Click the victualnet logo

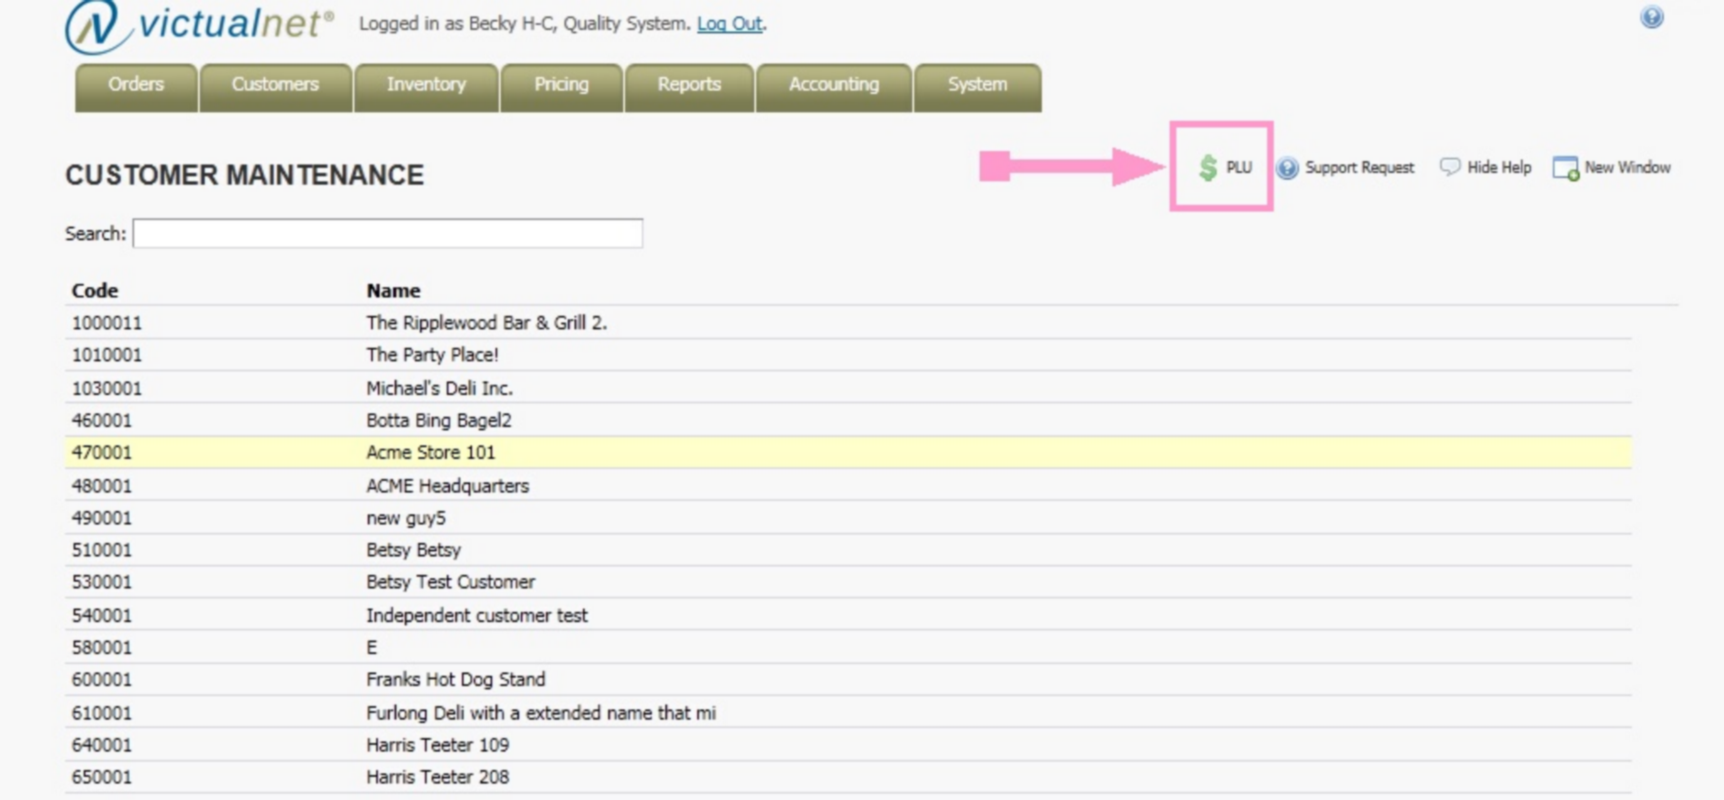pos(198,26)
